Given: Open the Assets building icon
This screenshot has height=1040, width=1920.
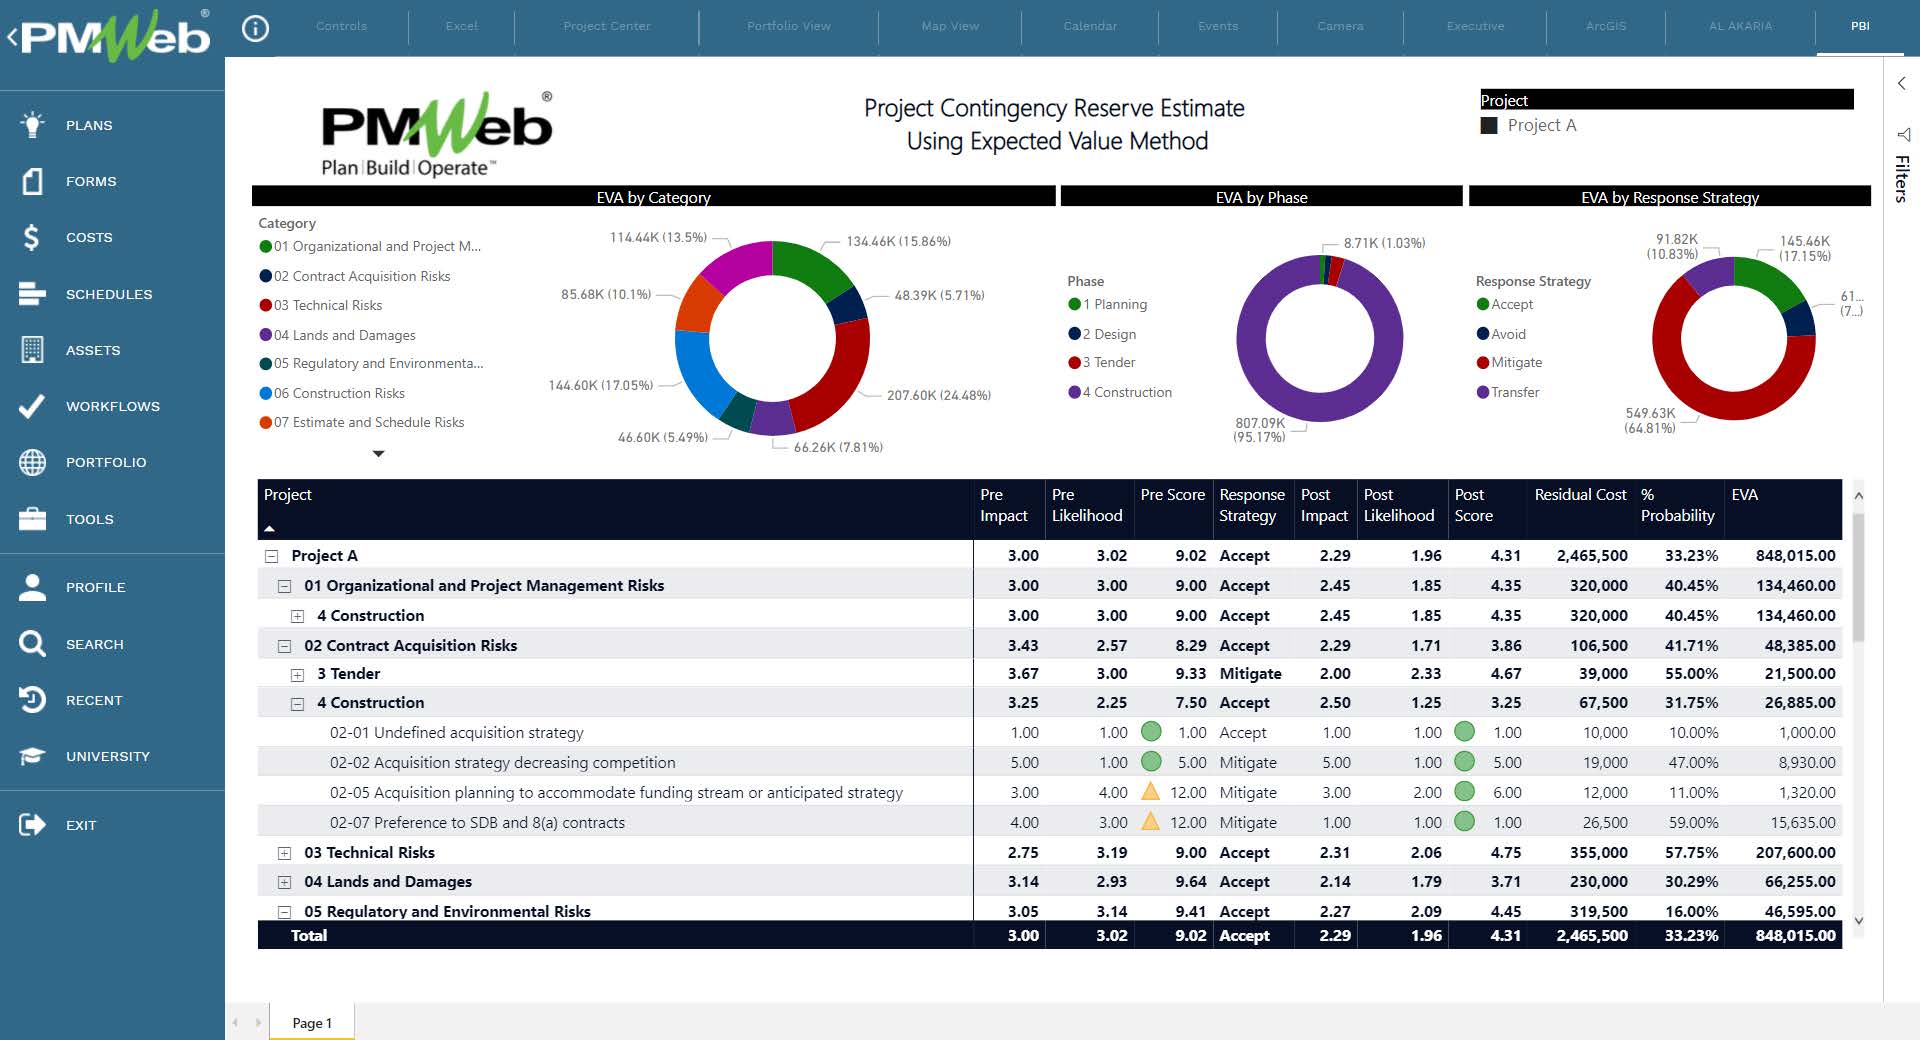Looking at the screenshot, I should (x=32, y=350).
